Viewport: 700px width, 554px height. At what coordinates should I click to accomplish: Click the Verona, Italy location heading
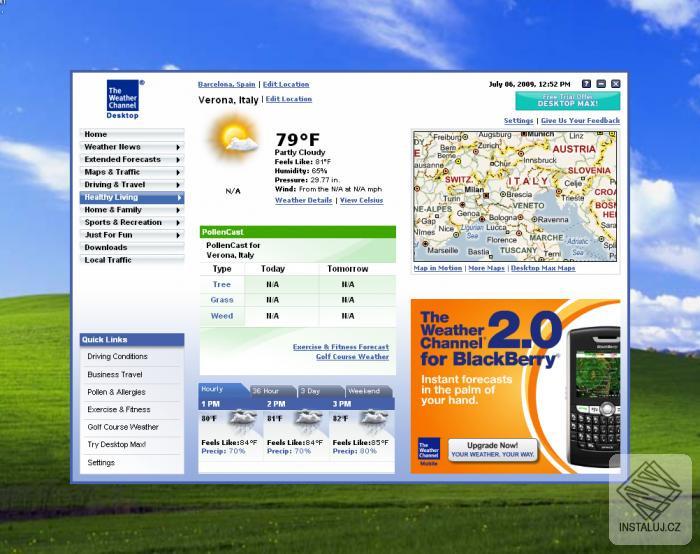pos(228,100)
